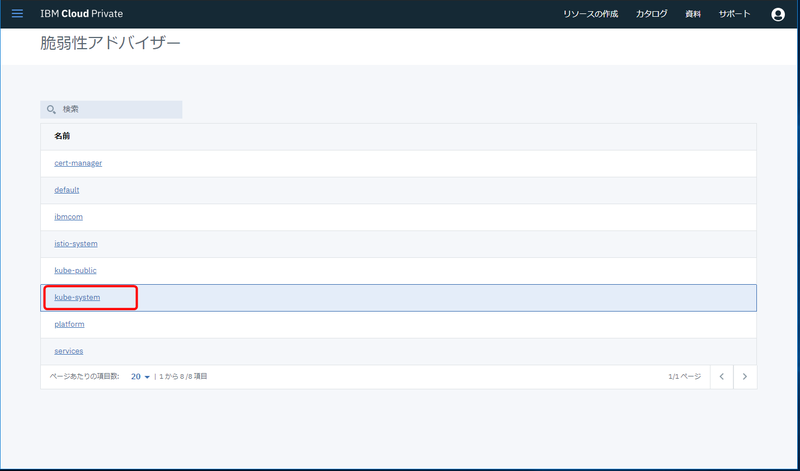This screenshot has width=800, height=471.
Task: Open the hamburger navigation menu
Action: pos(17,14)
